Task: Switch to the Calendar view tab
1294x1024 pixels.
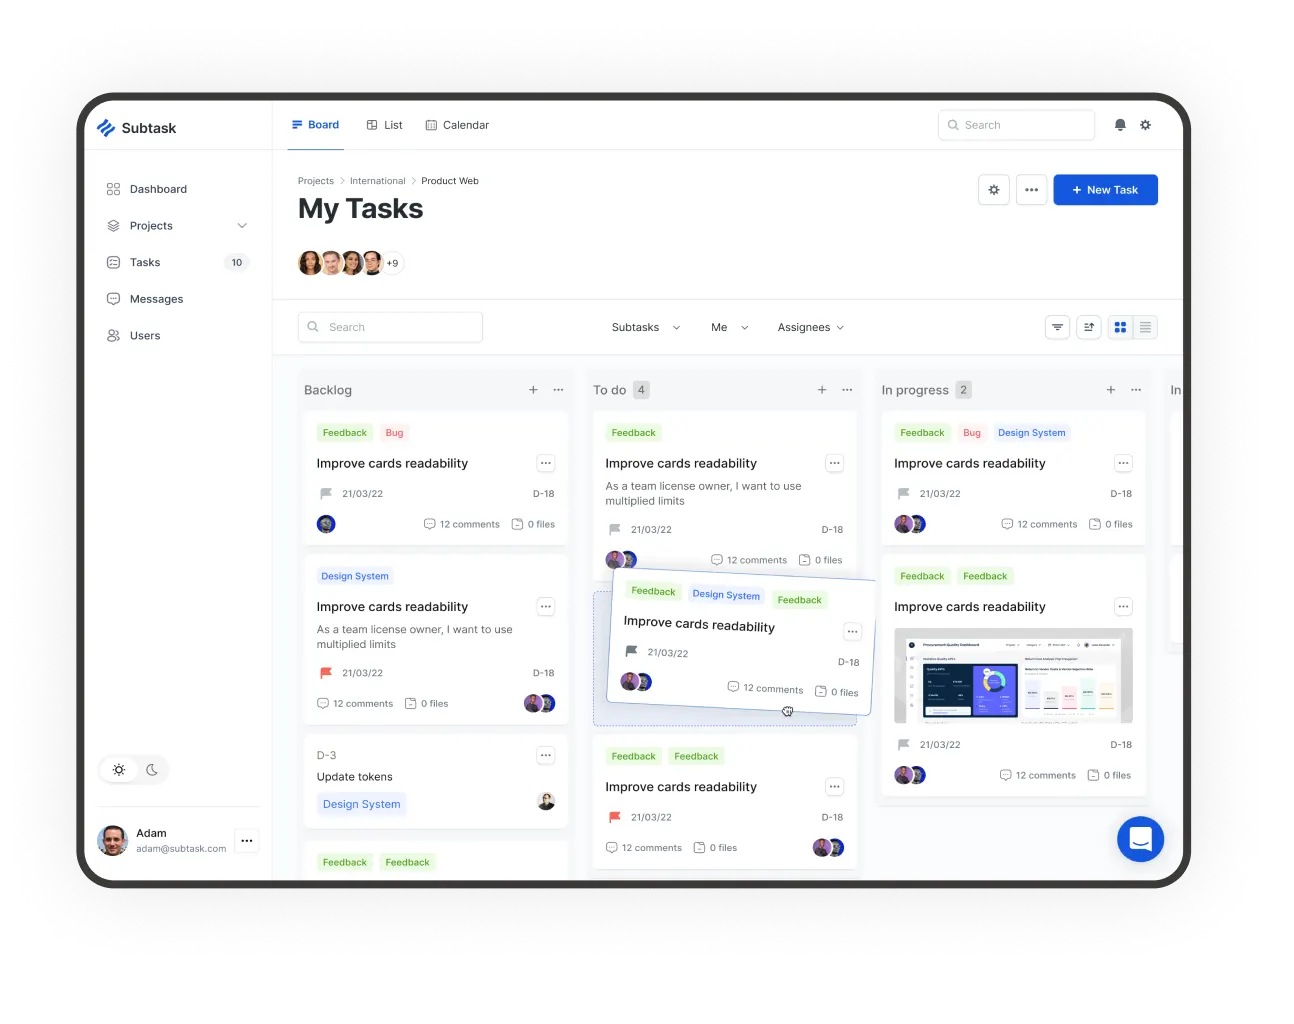Action: tap(457, 125)
